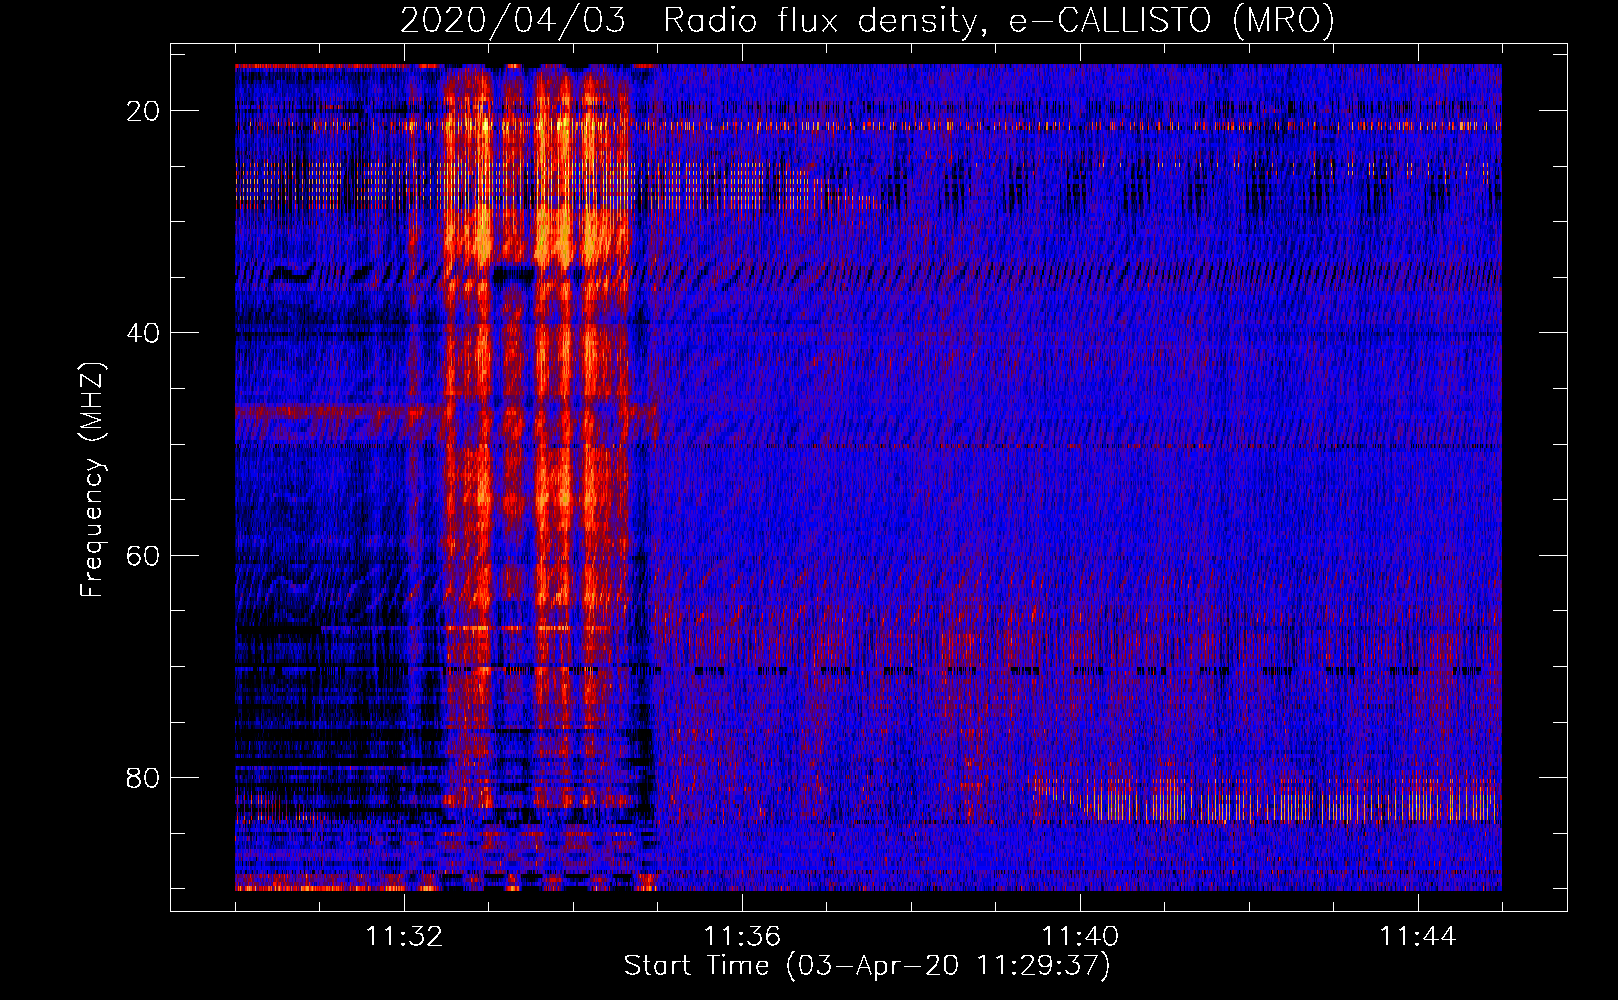1618x1000 pixels.
Task: Click the 20 frequency tick label
Action: coord(143,111)
